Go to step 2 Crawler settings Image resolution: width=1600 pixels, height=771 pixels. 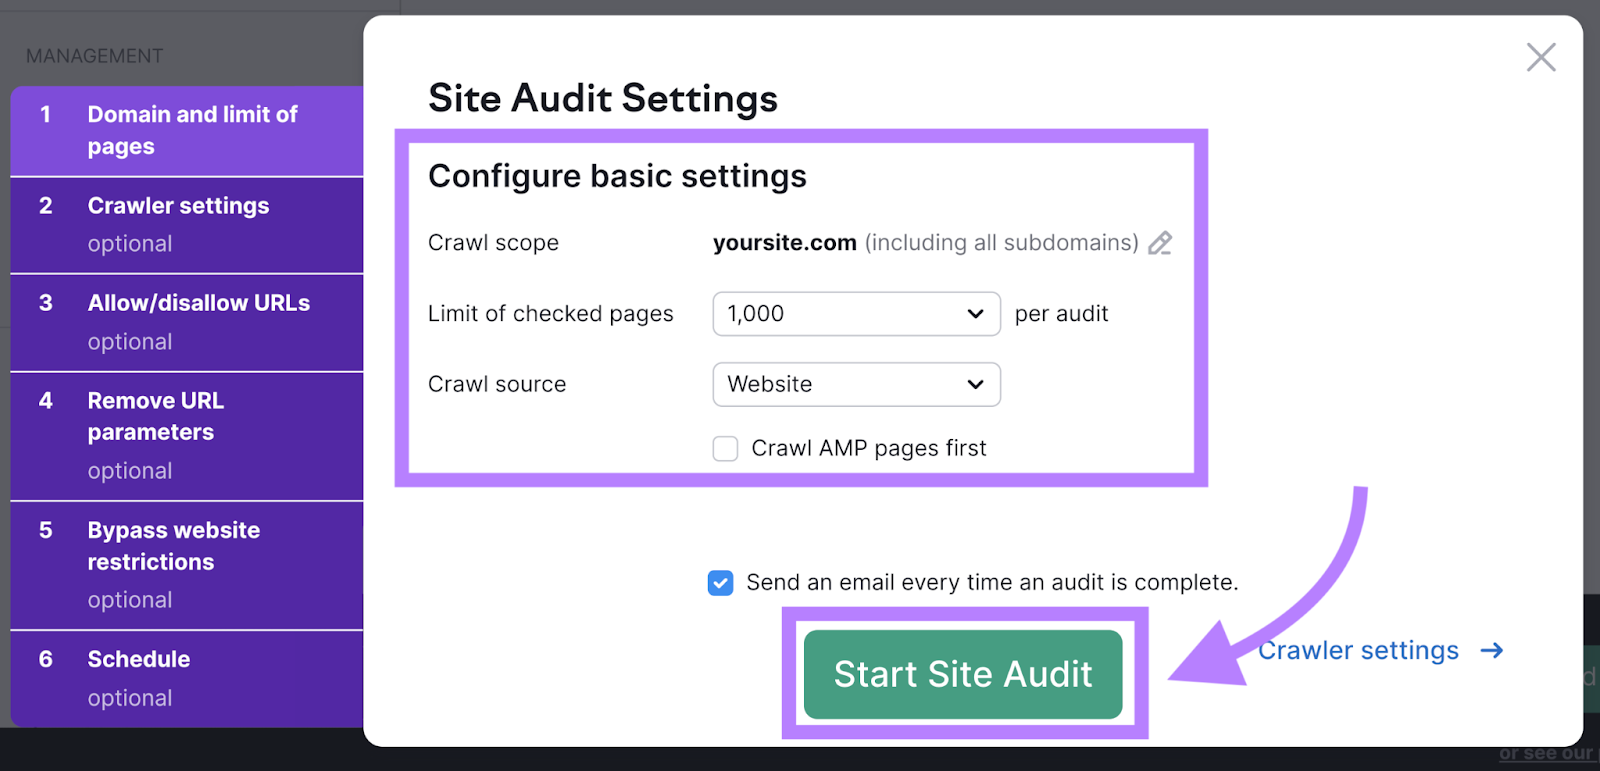pyautogui.click(x=187, y=225)
